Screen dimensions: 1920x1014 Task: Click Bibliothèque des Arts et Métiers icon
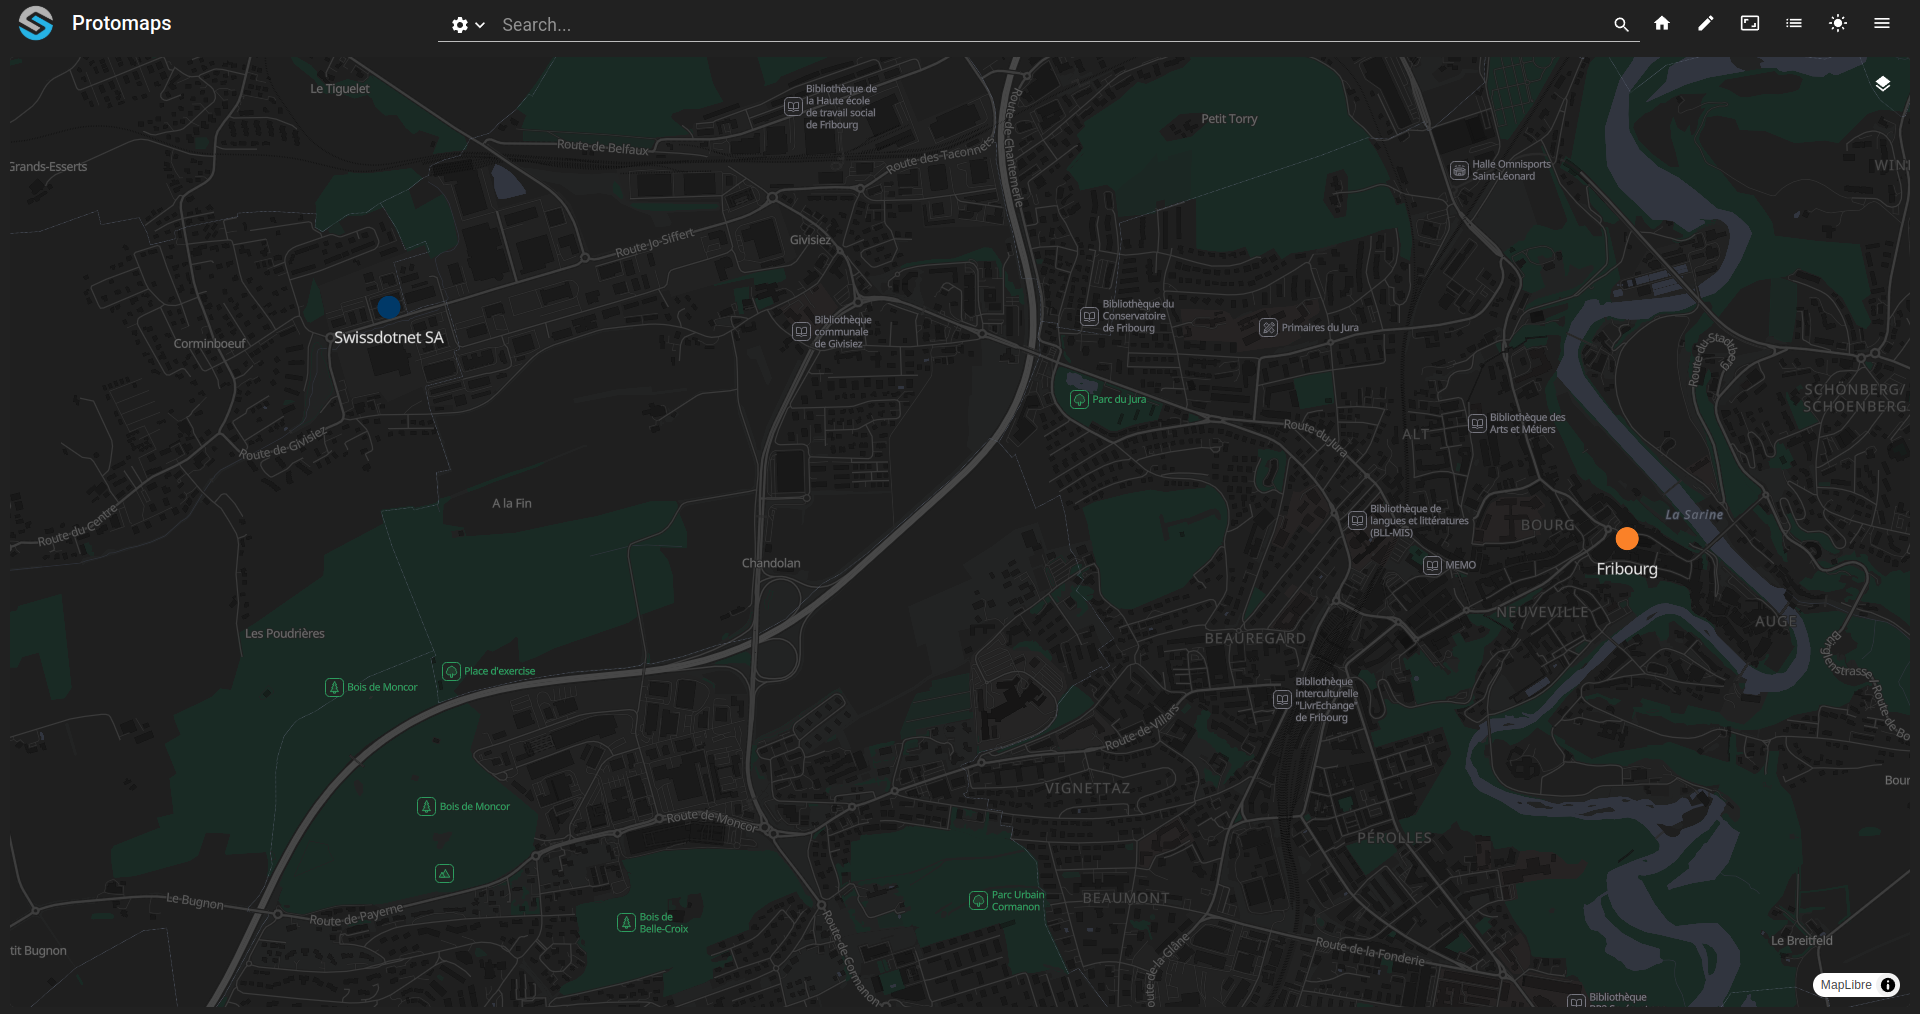pyautogui.click(x=1477, y=424)
